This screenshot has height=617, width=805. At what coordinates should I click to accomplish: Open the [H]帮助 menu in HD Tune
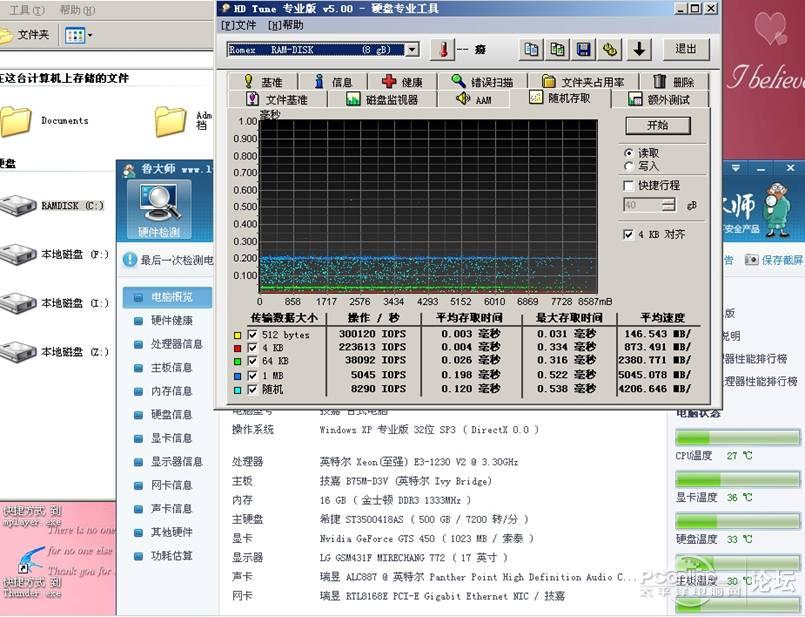(x=285, y=25)
